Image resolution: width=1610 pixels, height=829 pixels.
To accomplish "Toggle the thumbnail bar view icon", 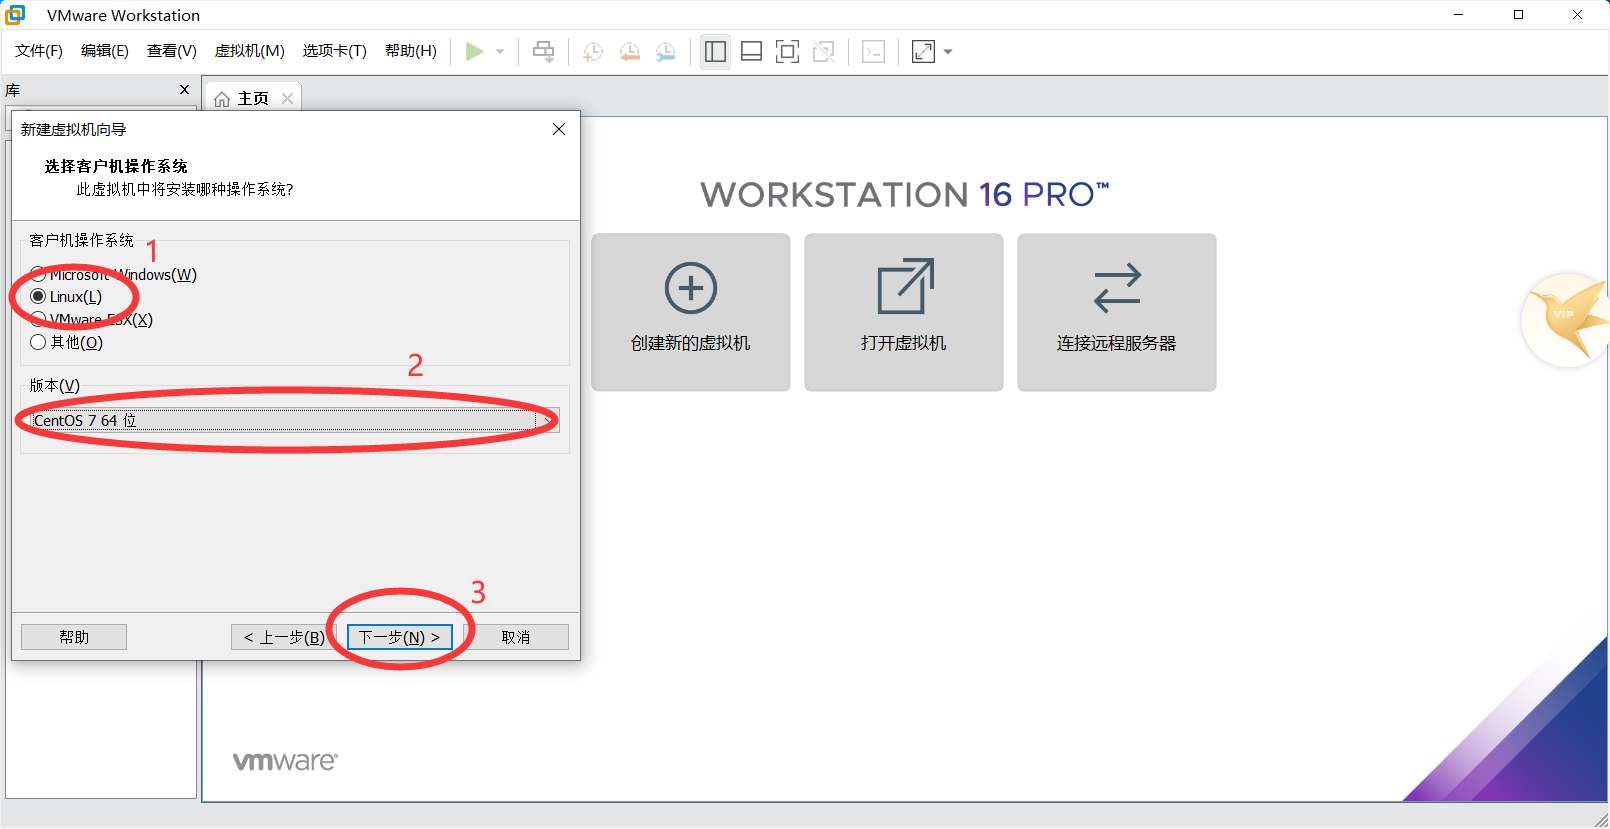I will (x=751, y=51).
